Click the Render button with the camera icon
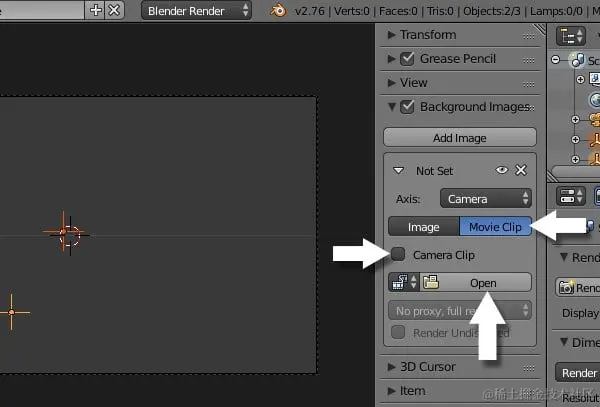This screenshot has height=407, width=600. coord(577,287)
